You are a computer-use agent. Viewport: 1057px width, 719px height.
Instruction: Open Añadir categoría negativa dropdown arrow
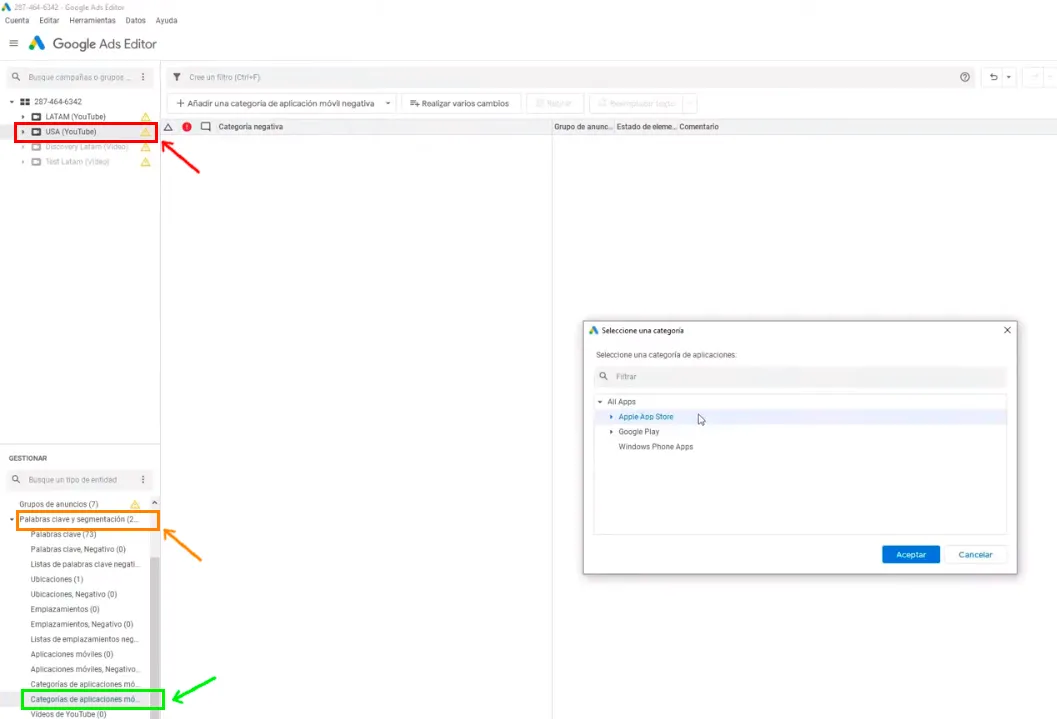tap(388, 103)
